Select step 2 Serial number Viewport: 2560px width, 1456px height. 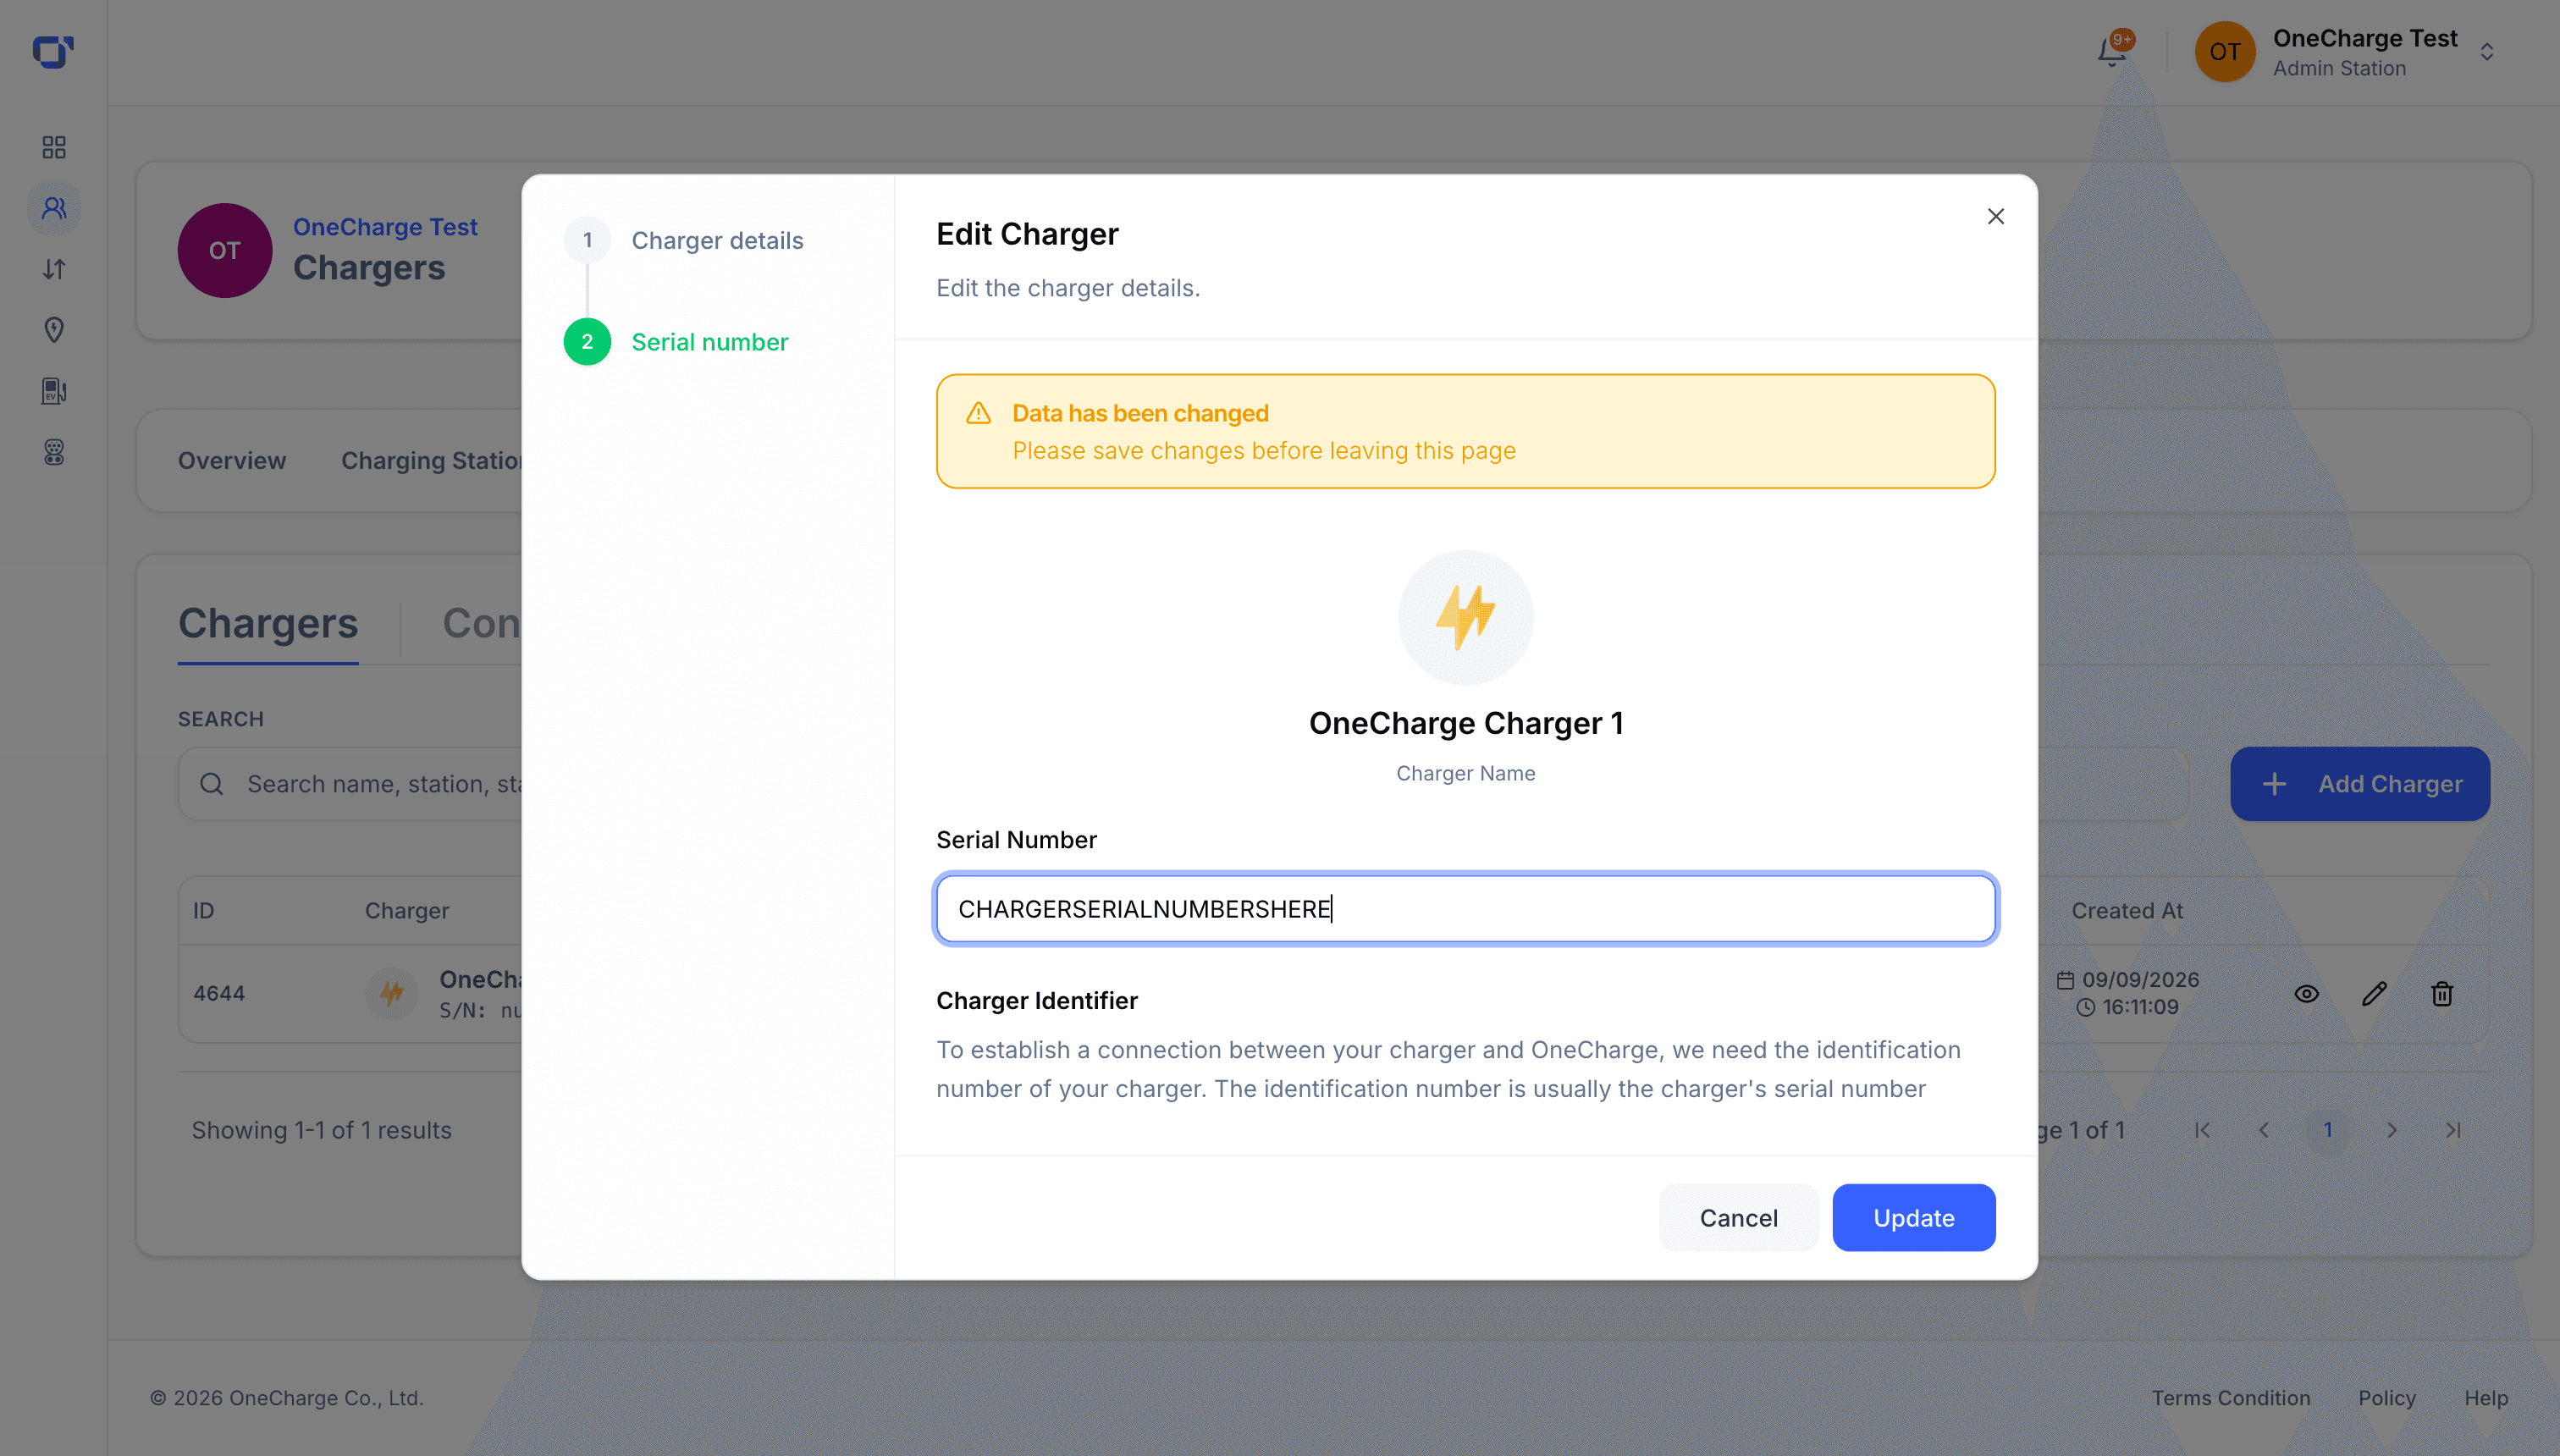click(677, 342)
